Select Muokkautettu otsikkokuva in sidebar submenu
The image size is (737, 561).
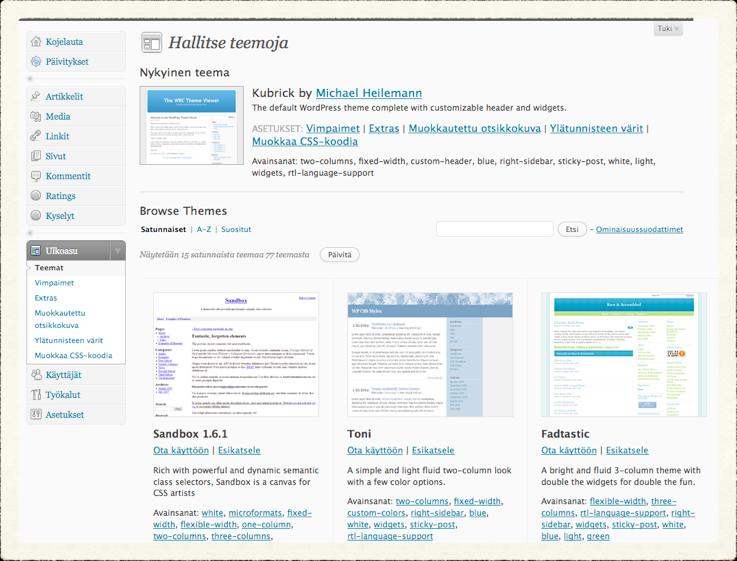point(60,319)
